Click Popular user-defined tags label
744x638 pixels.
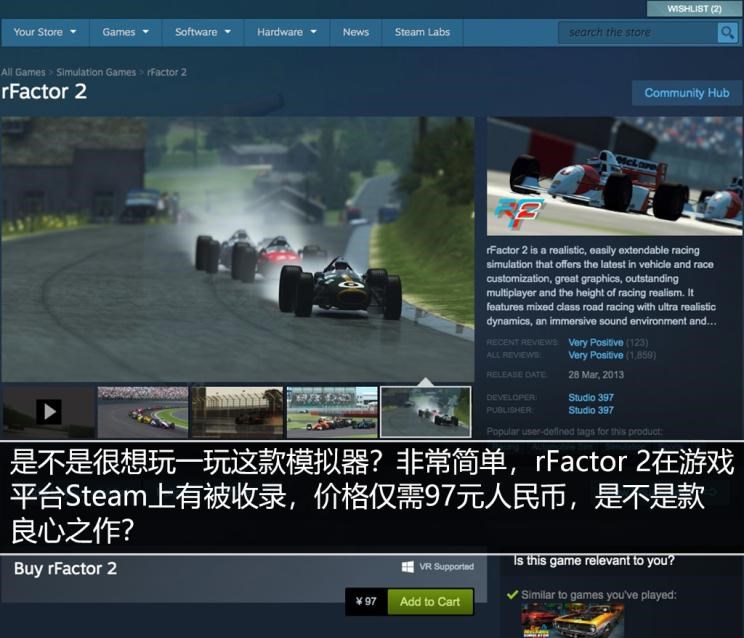574,432
